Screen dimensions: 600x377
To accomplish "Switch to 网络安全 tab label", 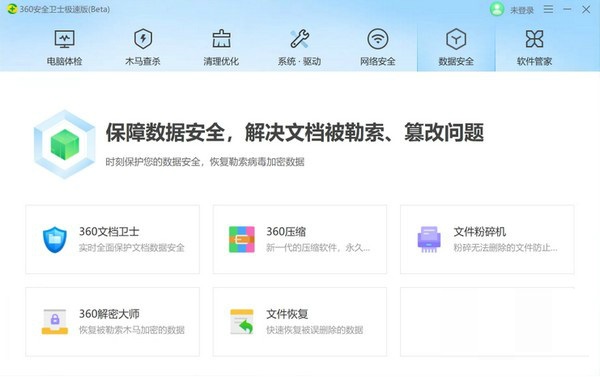I will 378,61.
